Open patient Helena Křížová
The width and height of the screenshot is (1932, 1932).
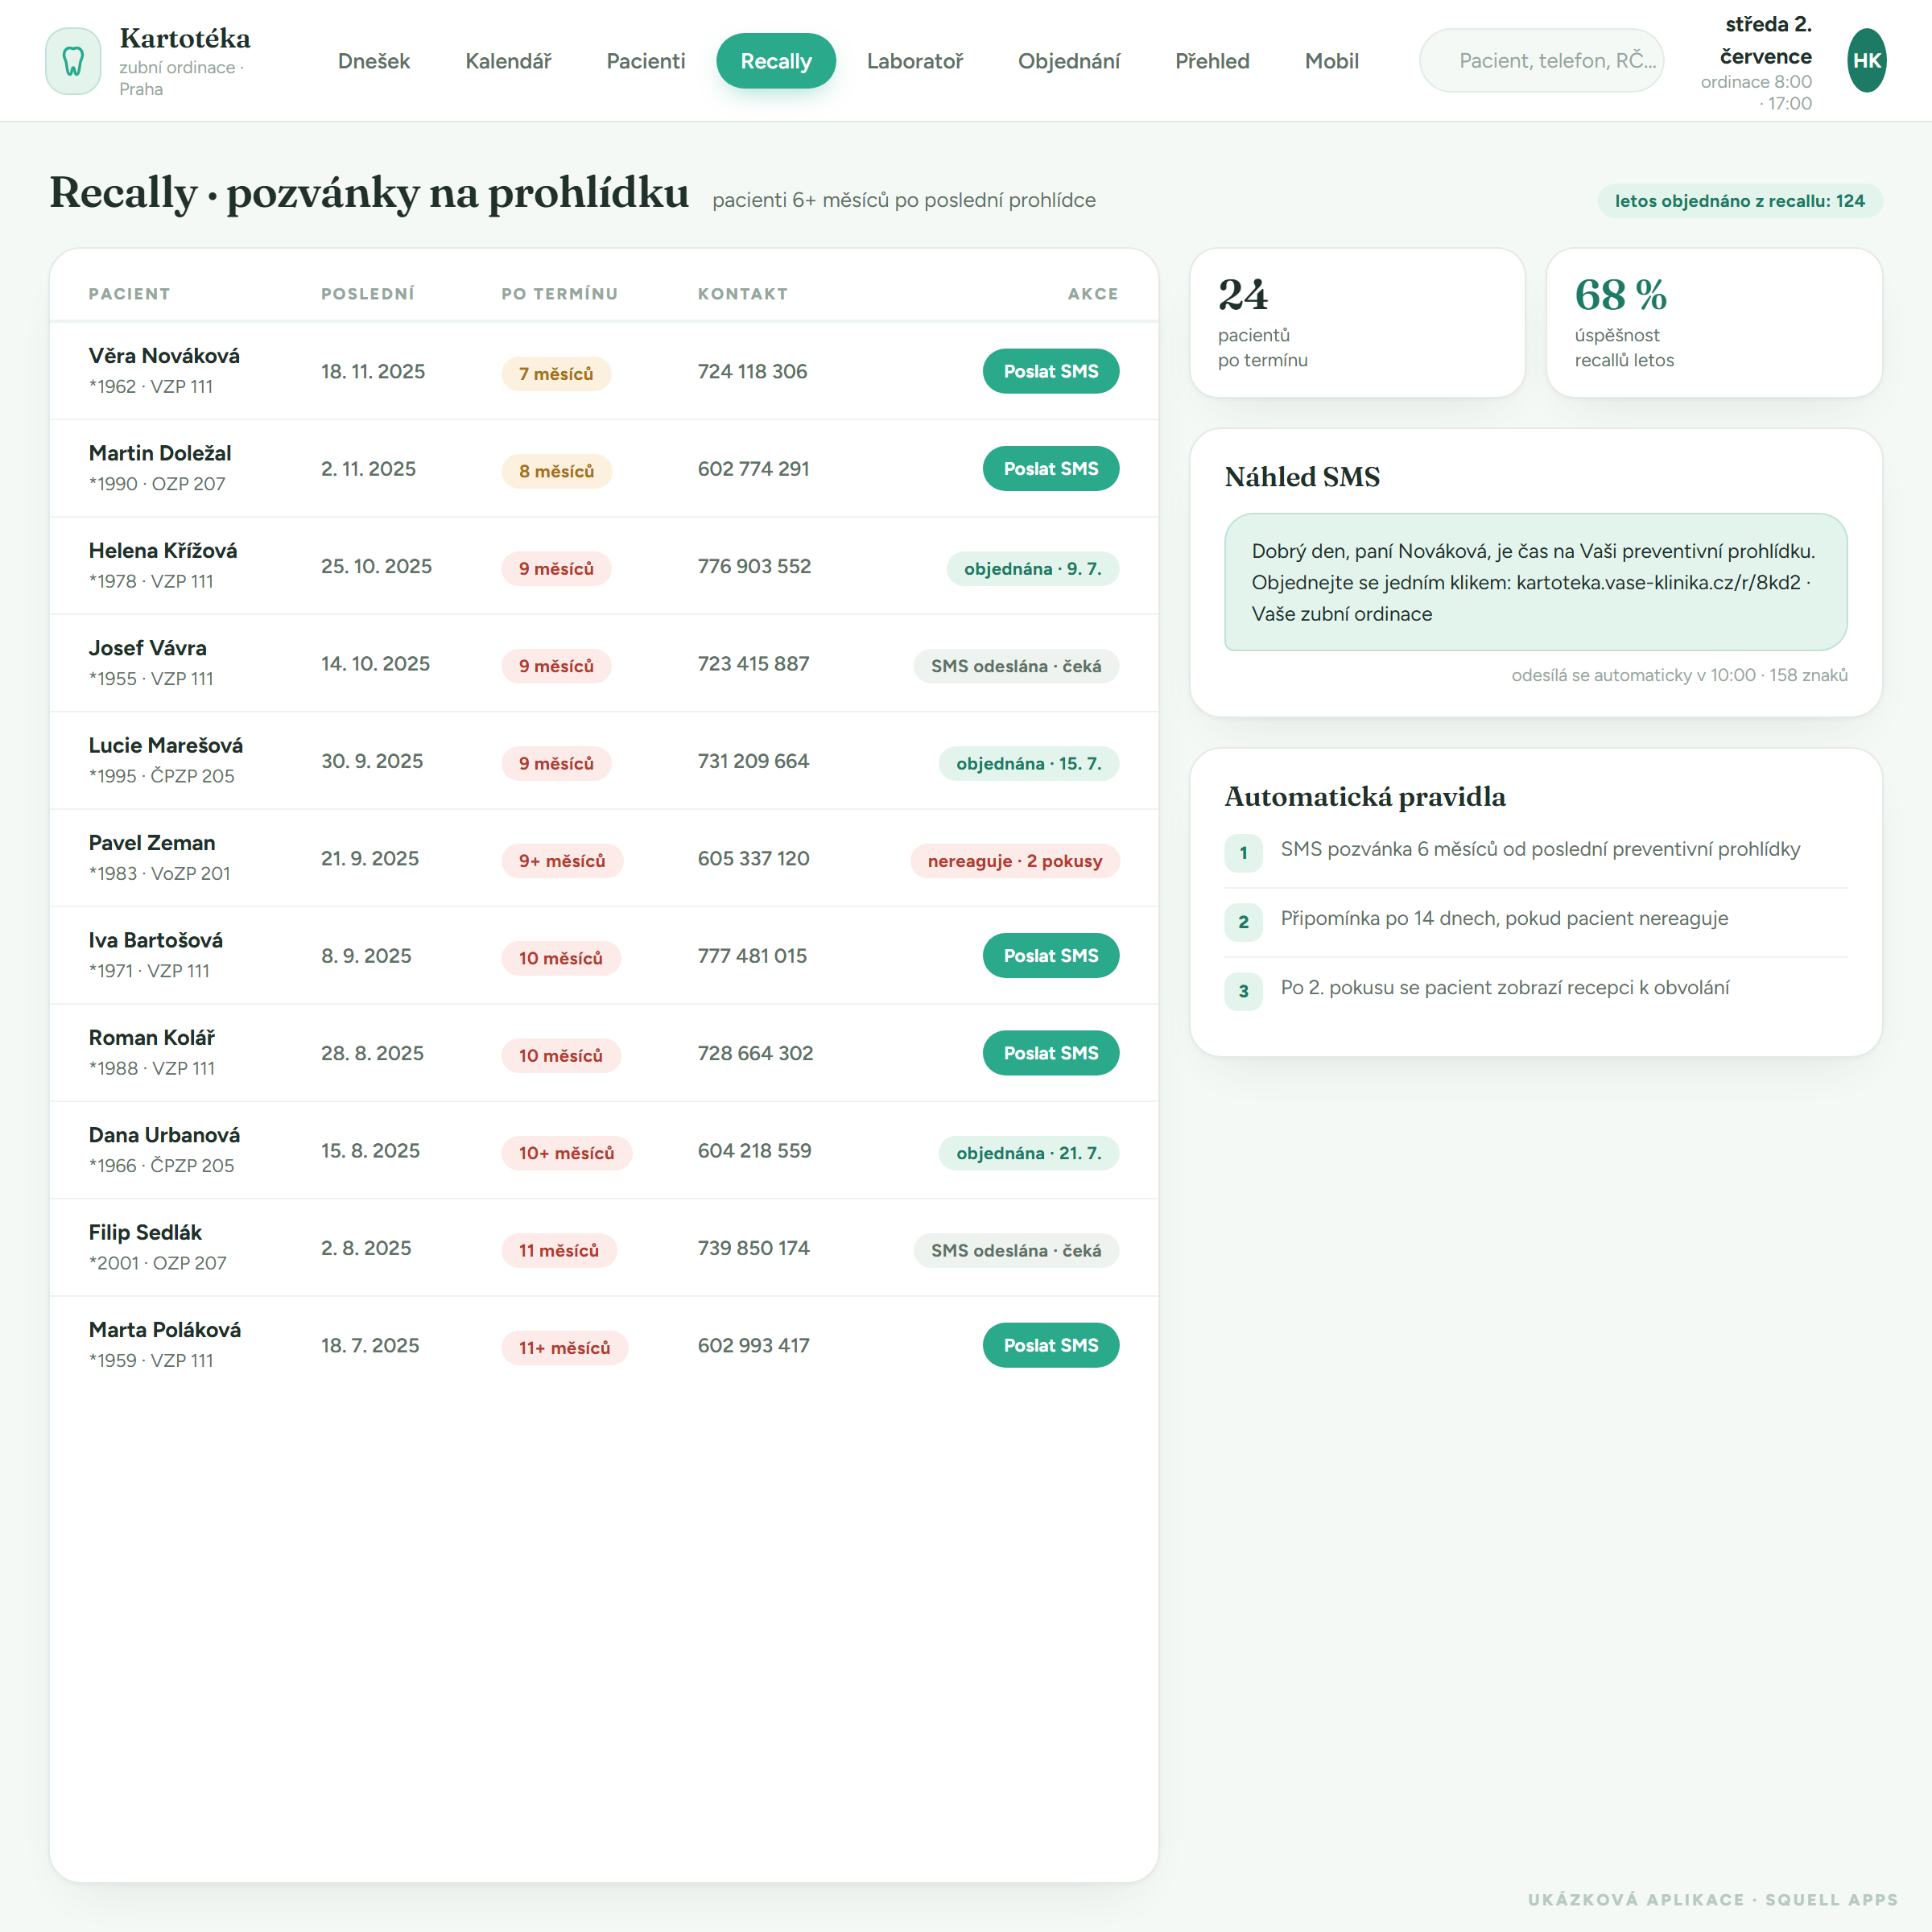(163, 551)
